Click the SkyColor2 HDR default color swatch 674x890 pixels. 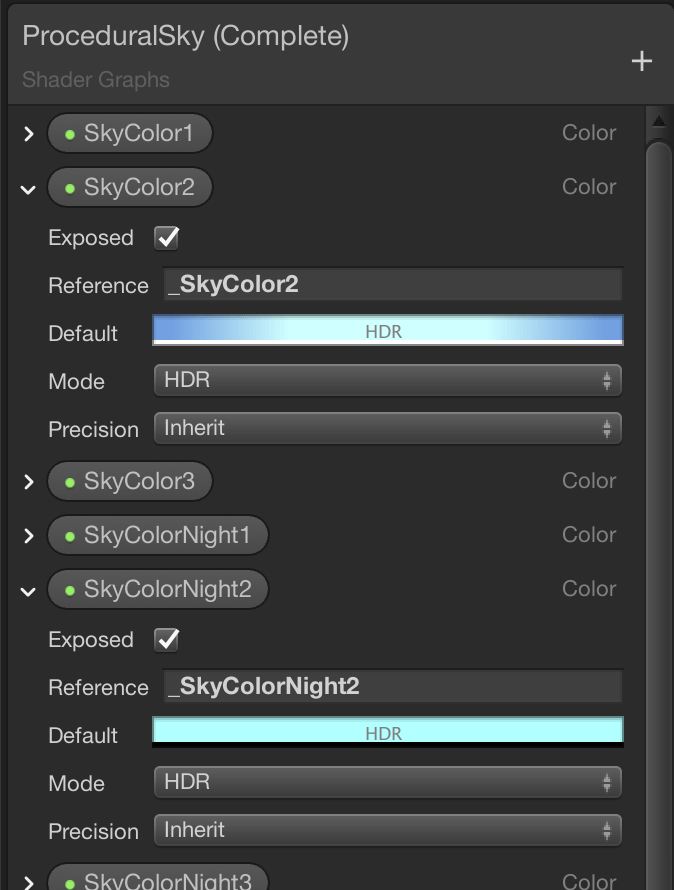coord(387,330)
